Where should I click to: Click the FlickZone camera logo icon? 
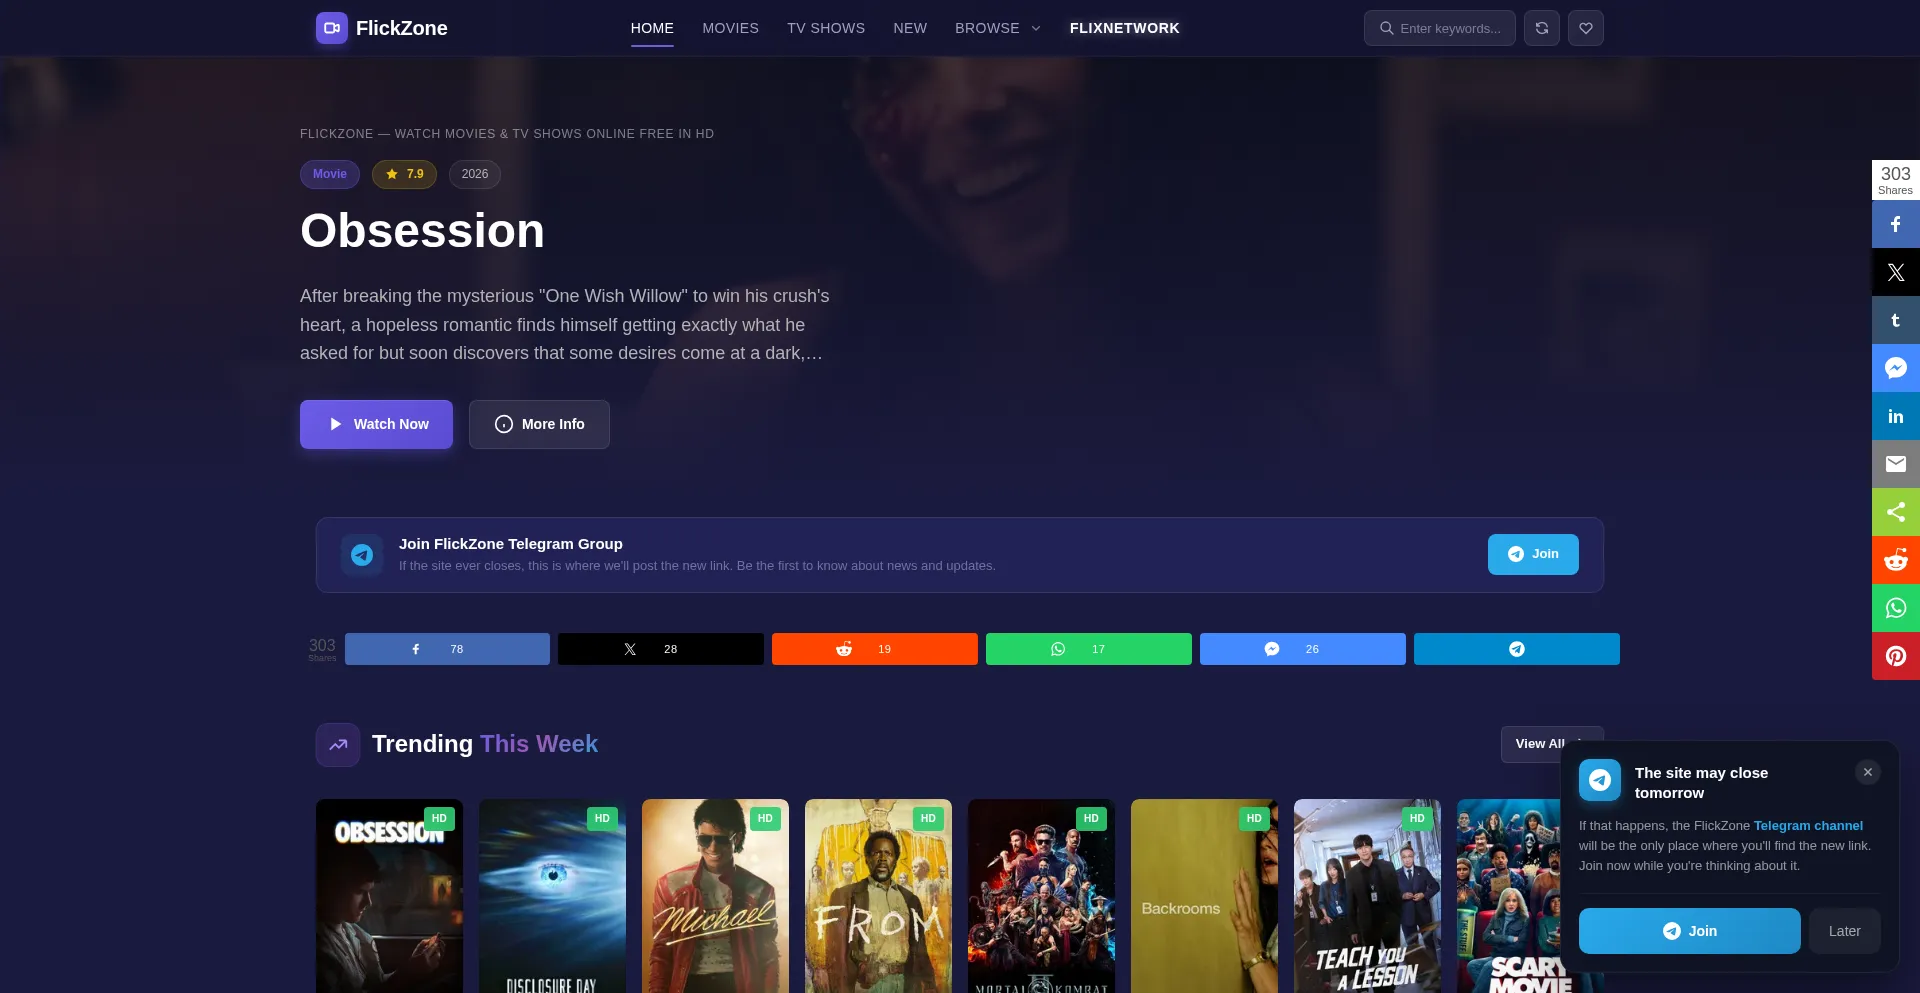[332, 28]
